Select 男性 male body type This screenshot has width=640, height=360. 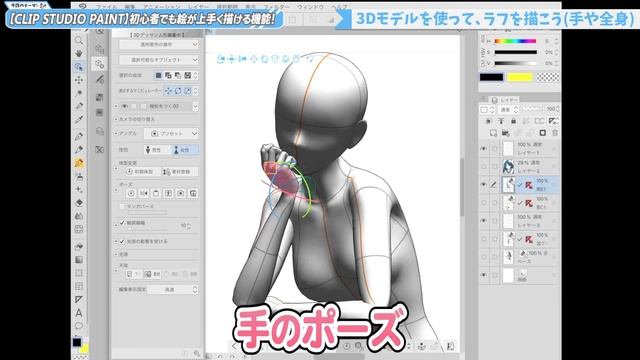157,150
